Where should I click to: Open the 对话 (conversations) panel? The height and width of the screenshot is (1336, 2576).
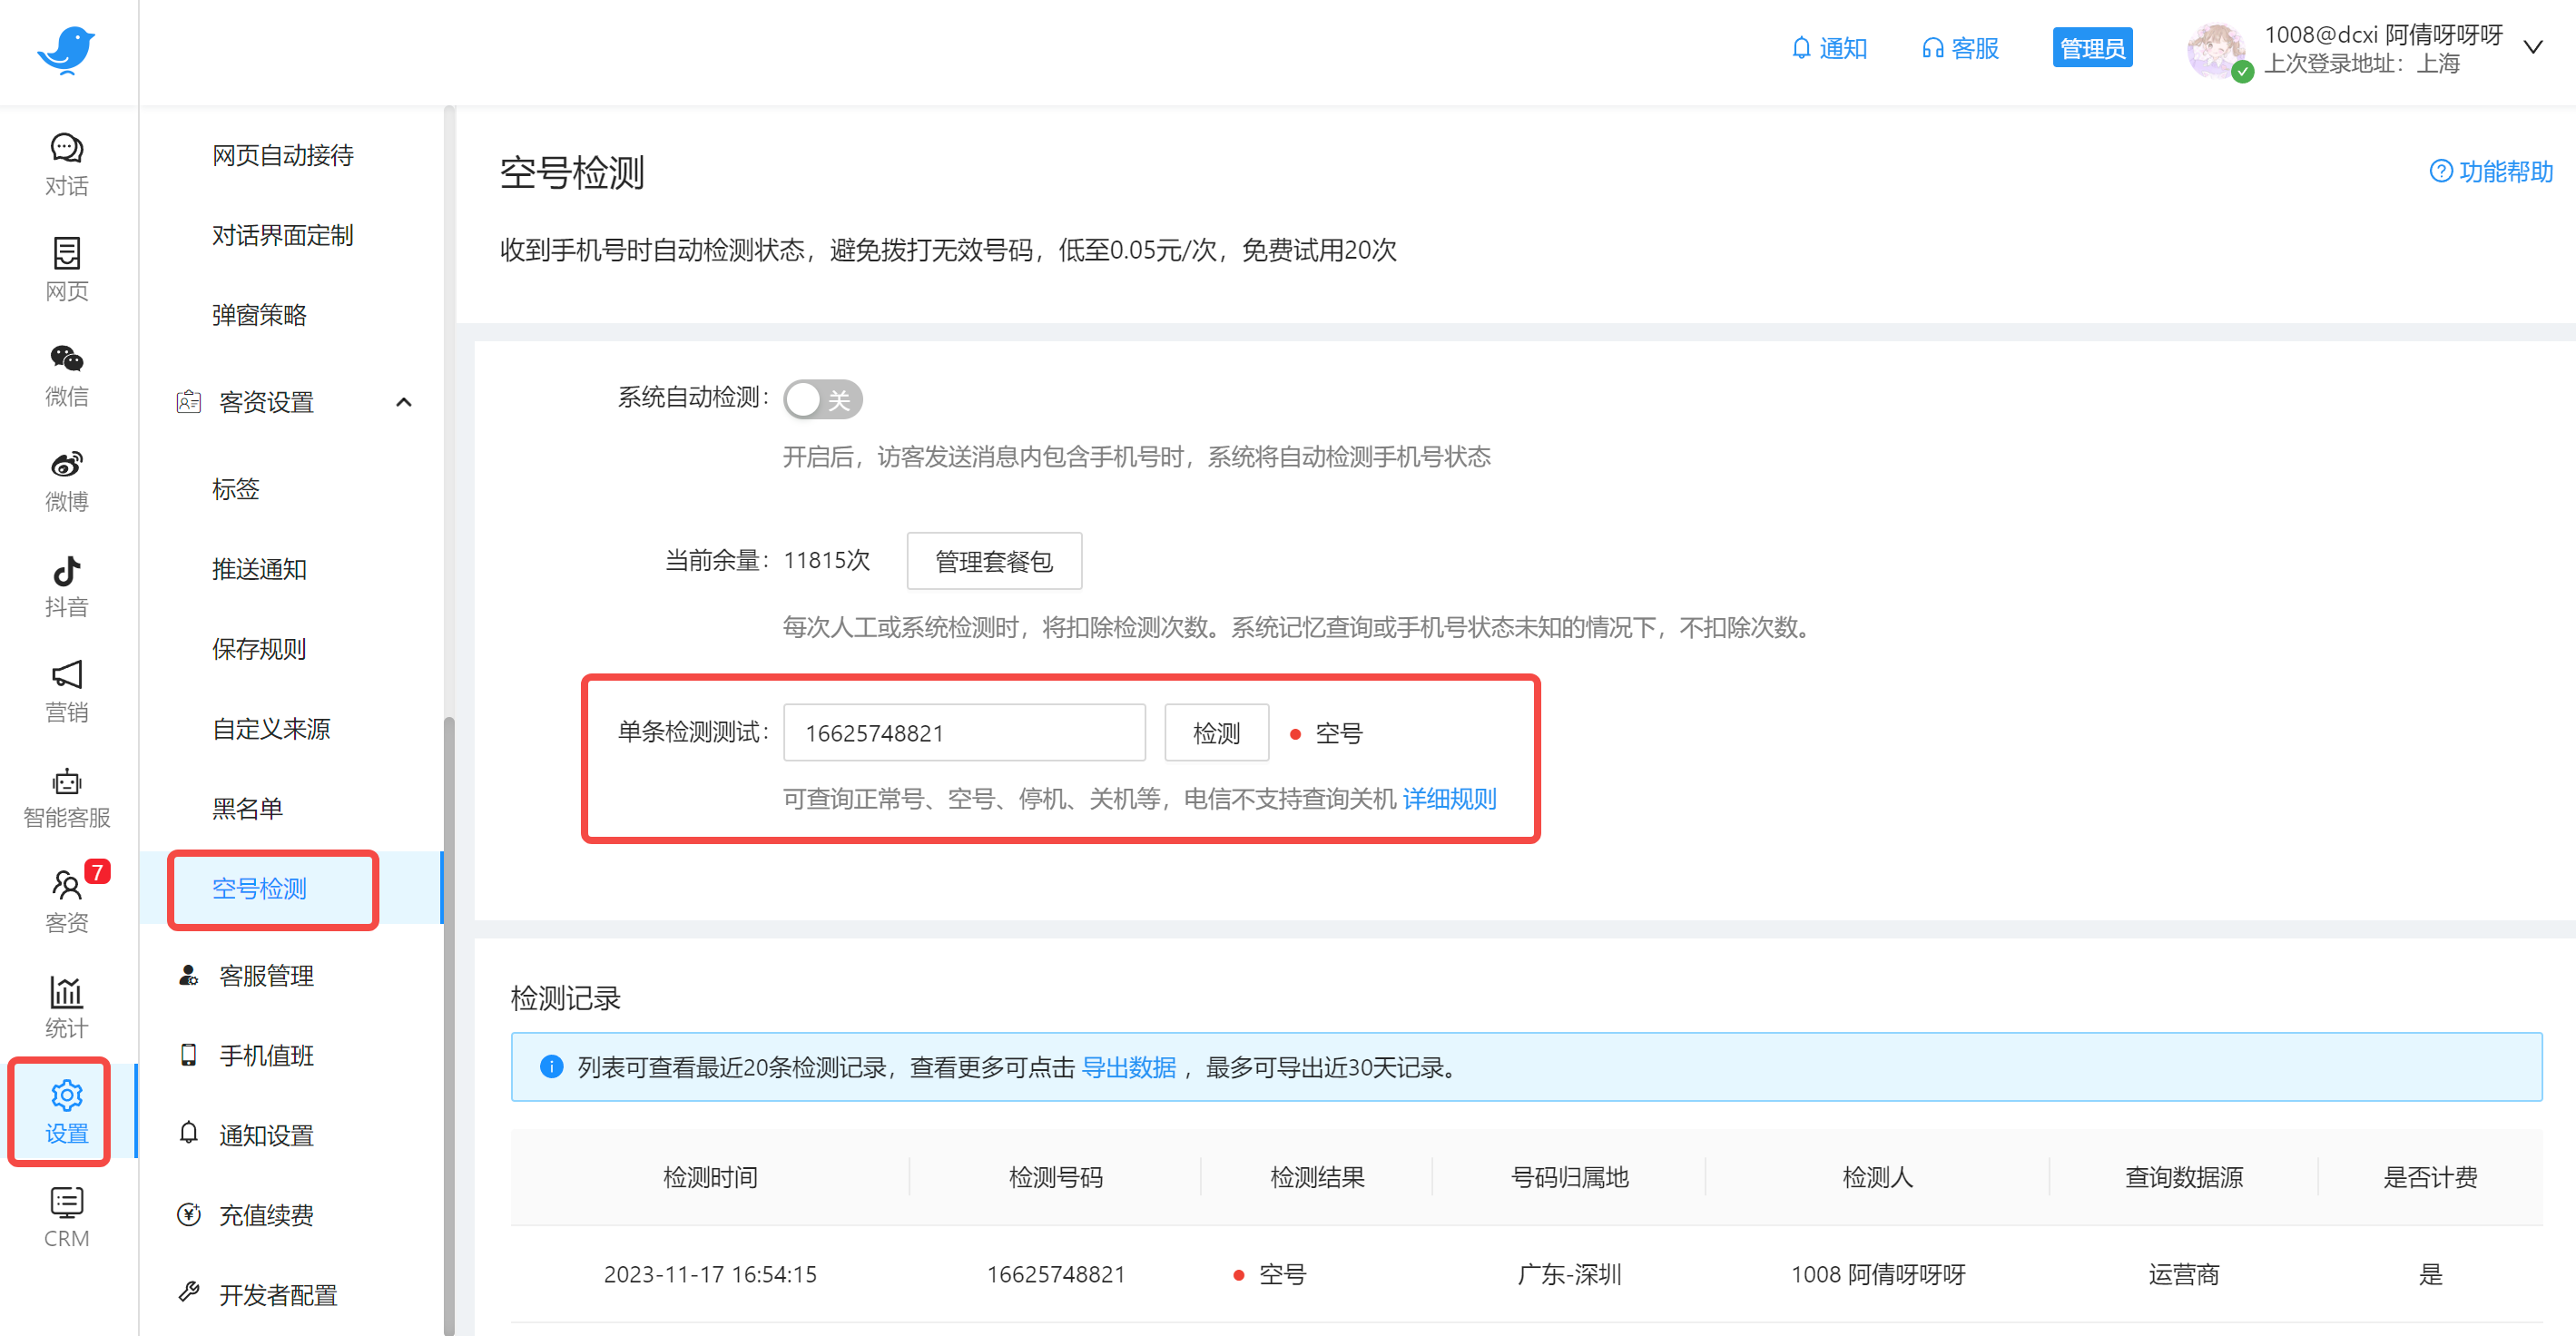[x=66, y=163]
